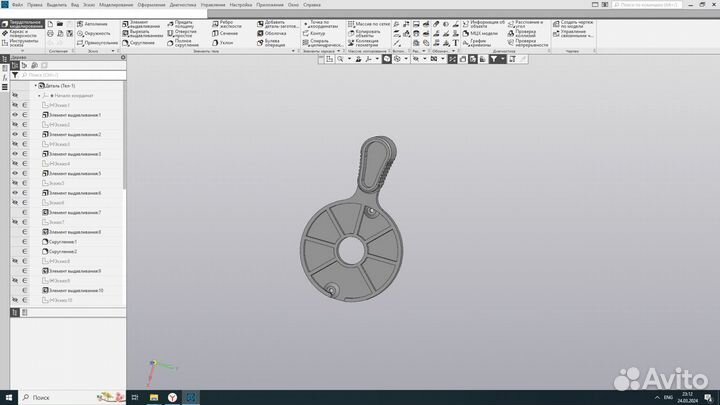Image resolution: width=720 pixels, height=405 pixels.
Task: Select Копировать объекты command
Action: click(364, 34)
